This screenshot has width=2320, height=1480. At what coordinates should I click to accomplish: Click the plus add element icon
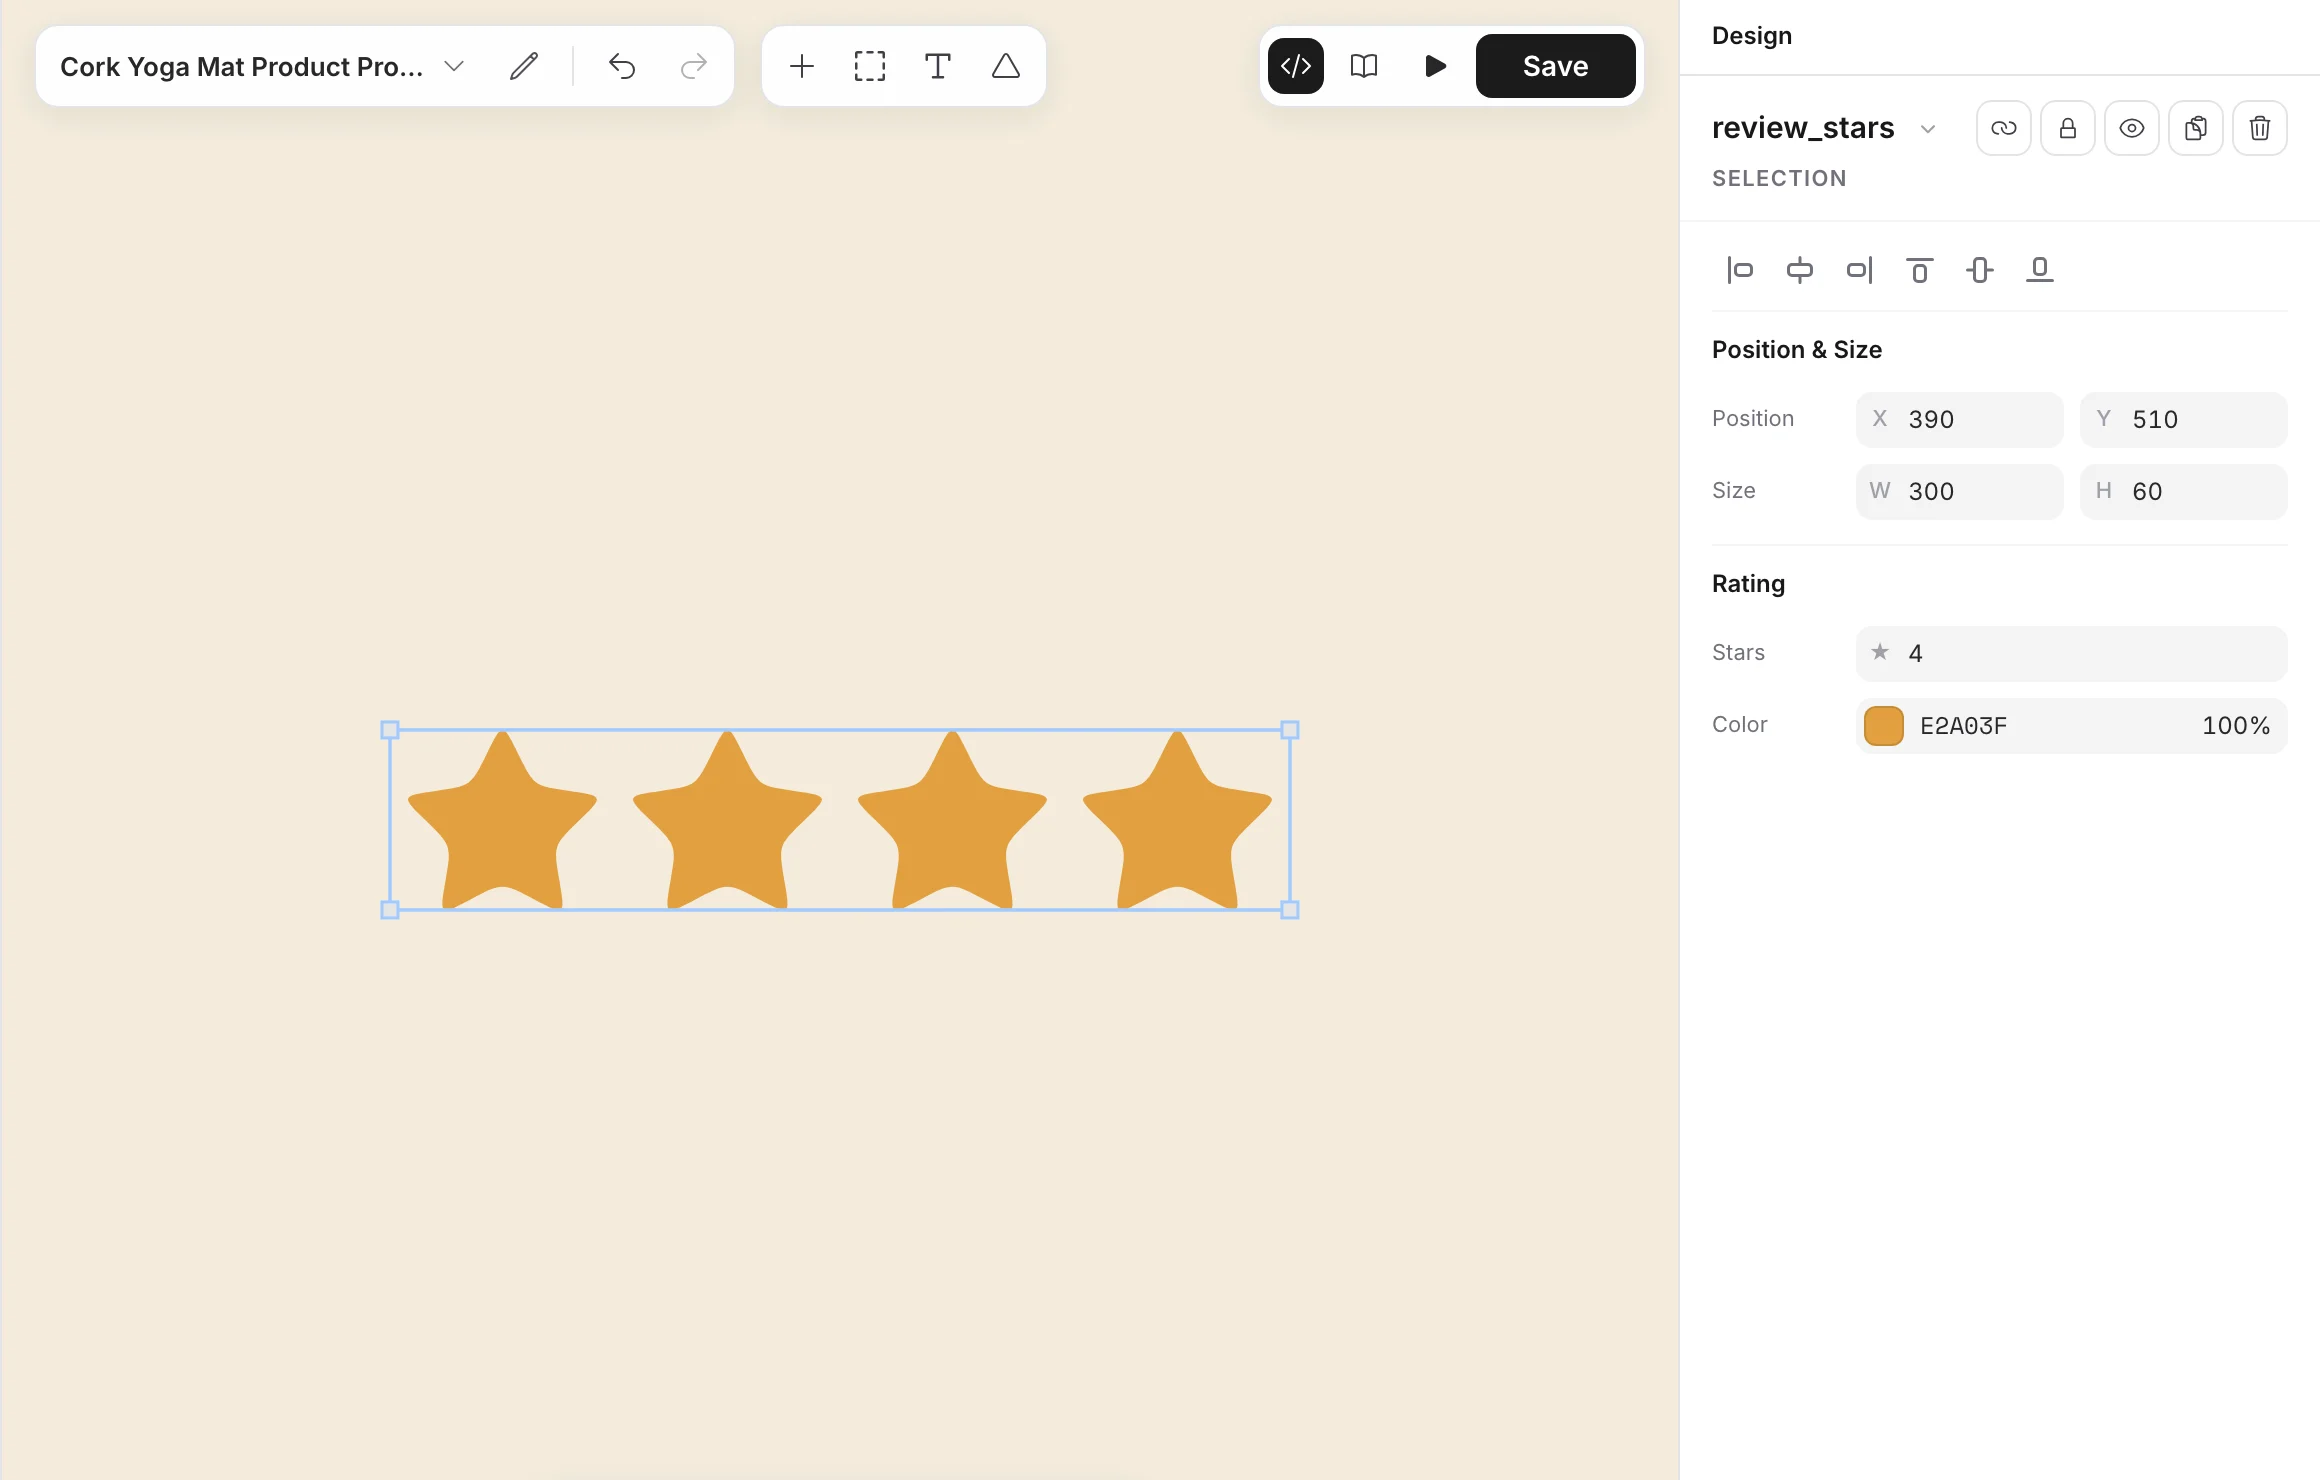[x=802, y=66]
